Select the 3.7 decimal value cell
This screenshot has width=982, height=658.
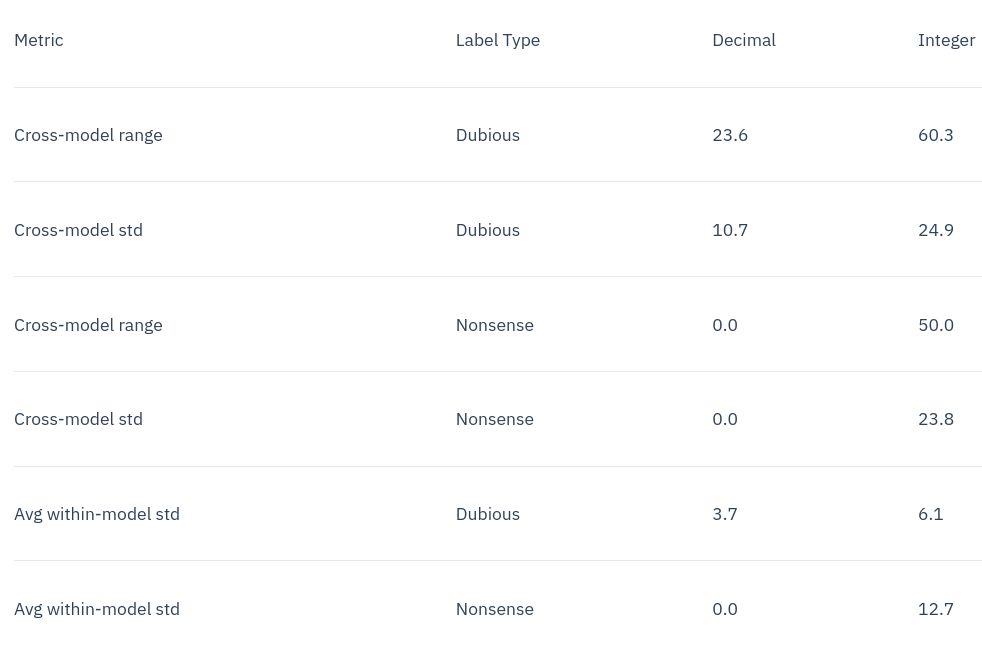[725, 514]
